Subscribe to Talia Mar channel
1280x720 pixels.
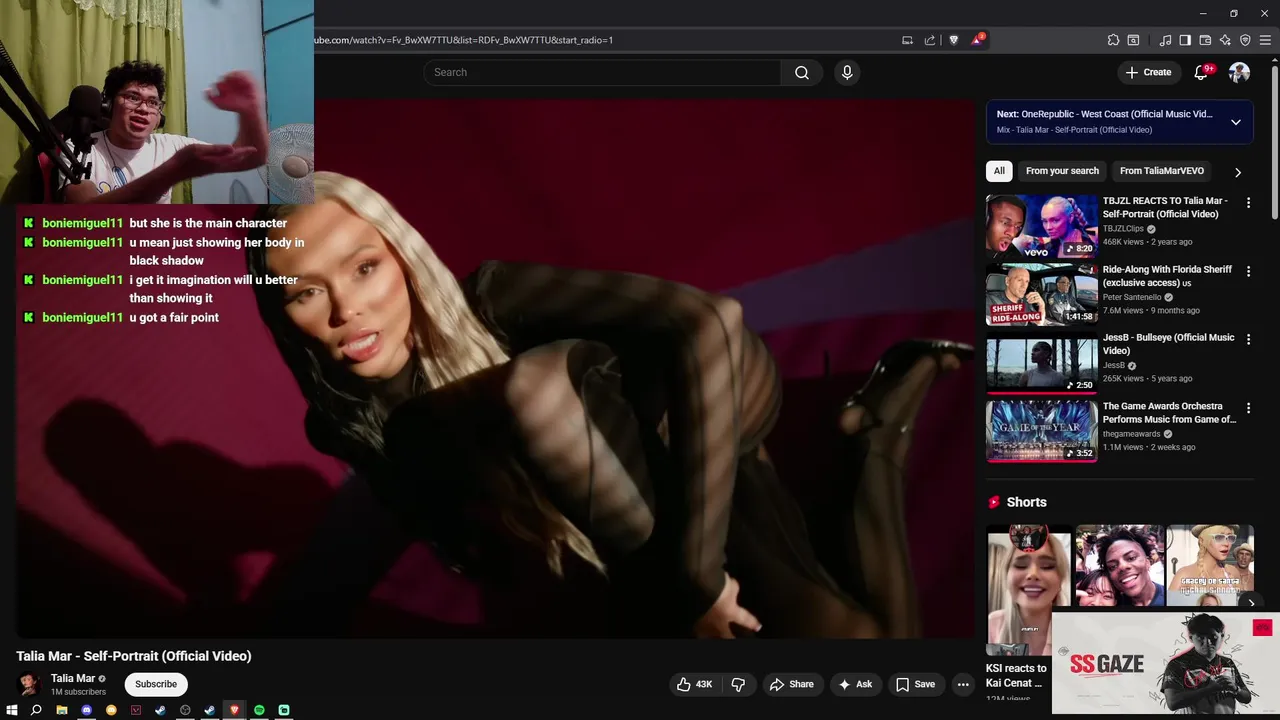tap(156, 684)
